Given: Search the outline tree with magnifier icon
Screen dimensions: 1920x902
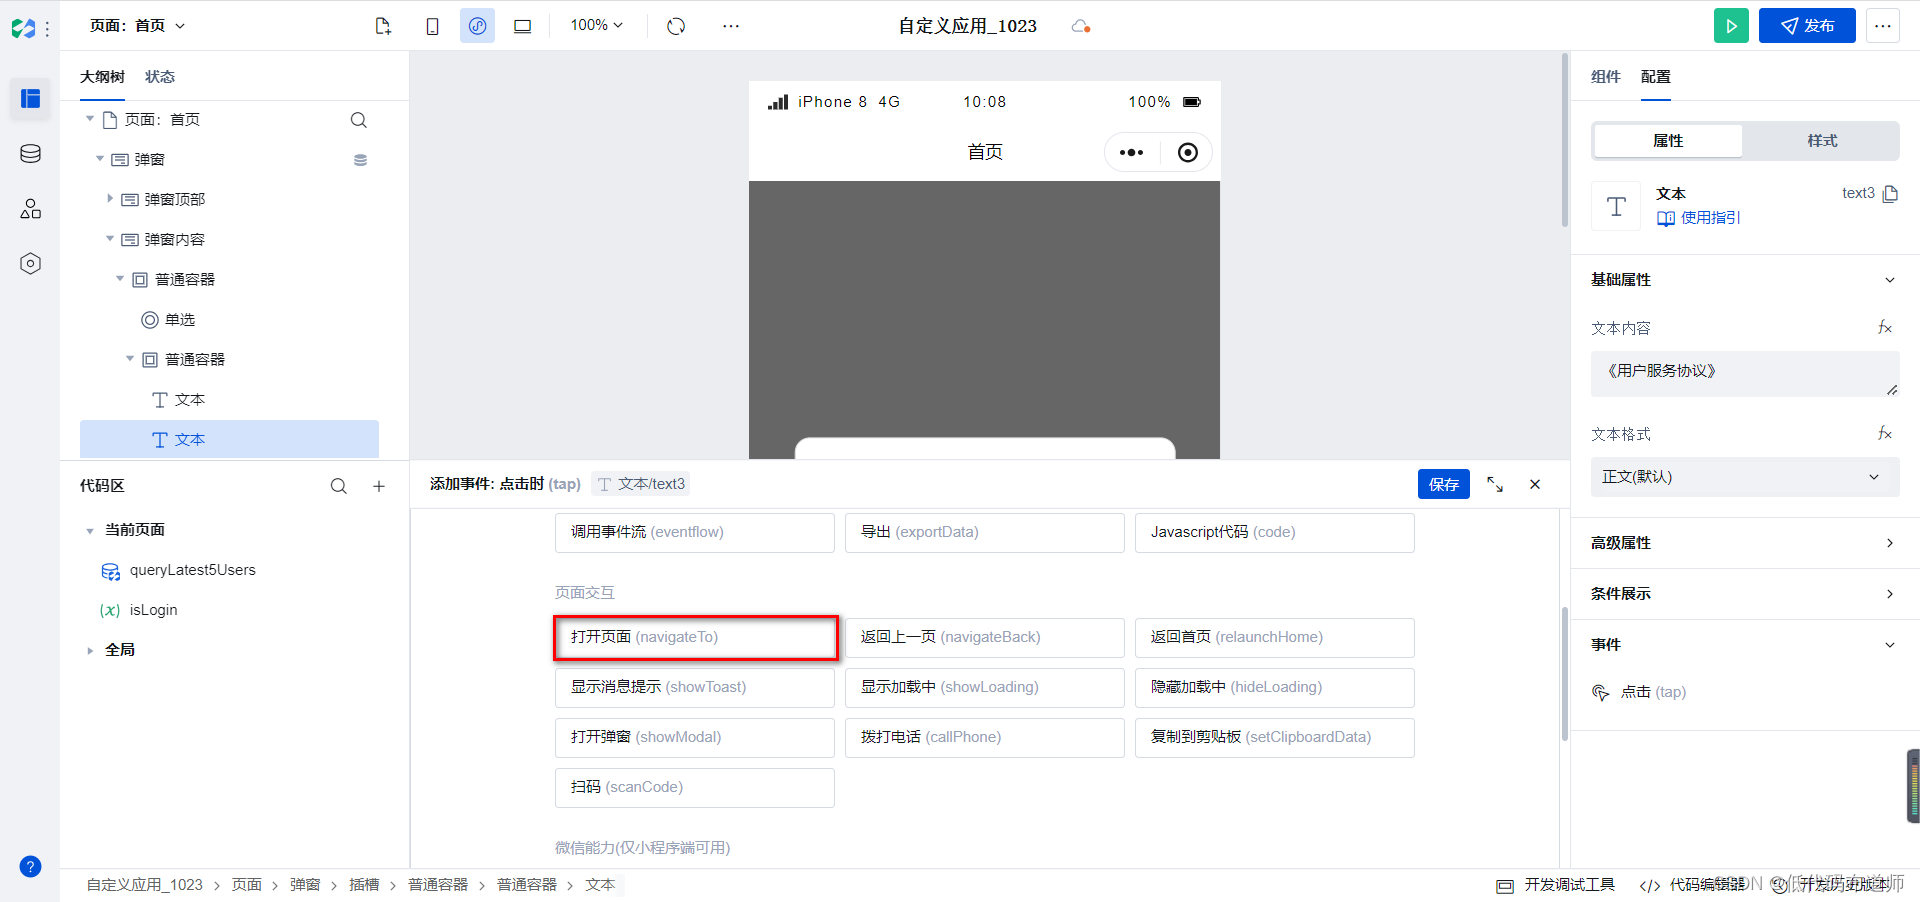Looking at the screenshot, I should tap(358, 120).
